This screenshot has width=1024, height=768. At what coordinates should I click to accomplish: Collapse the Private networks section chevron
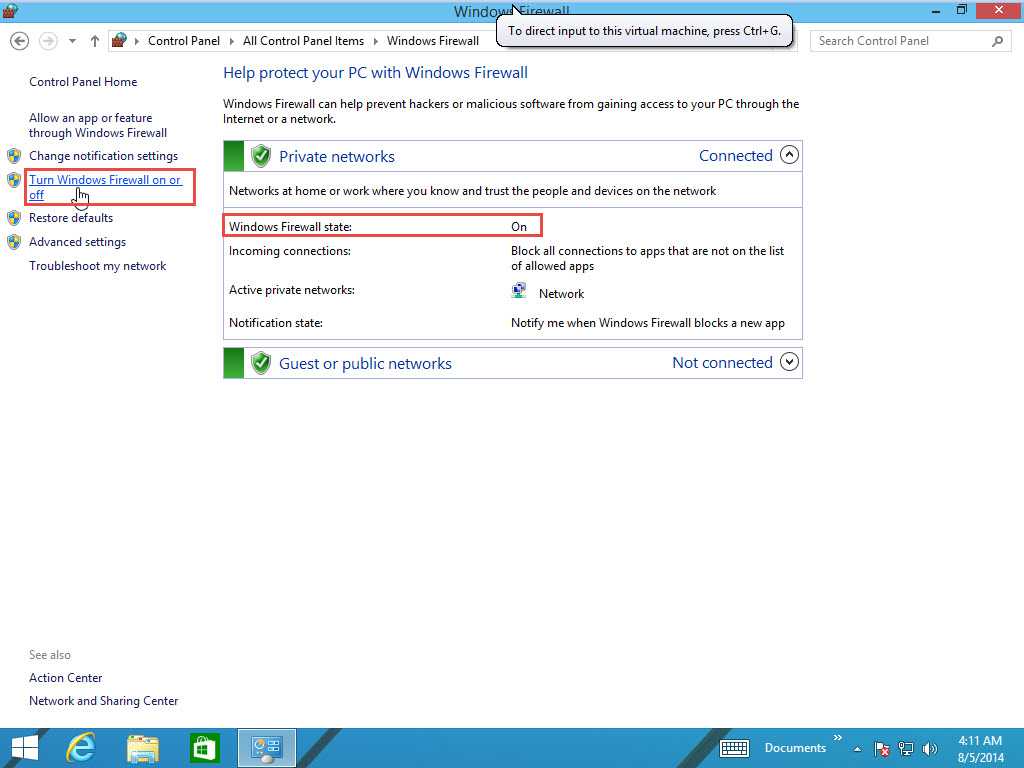point(789,155)
